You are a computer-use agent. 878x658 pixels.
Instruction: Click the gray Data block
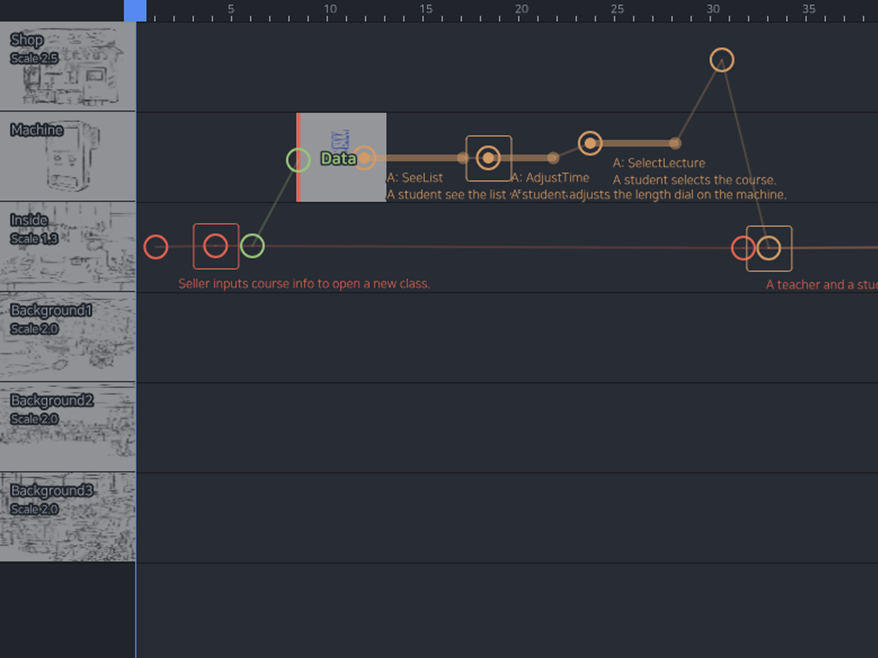pyautogui.click(x=341, y=157)
